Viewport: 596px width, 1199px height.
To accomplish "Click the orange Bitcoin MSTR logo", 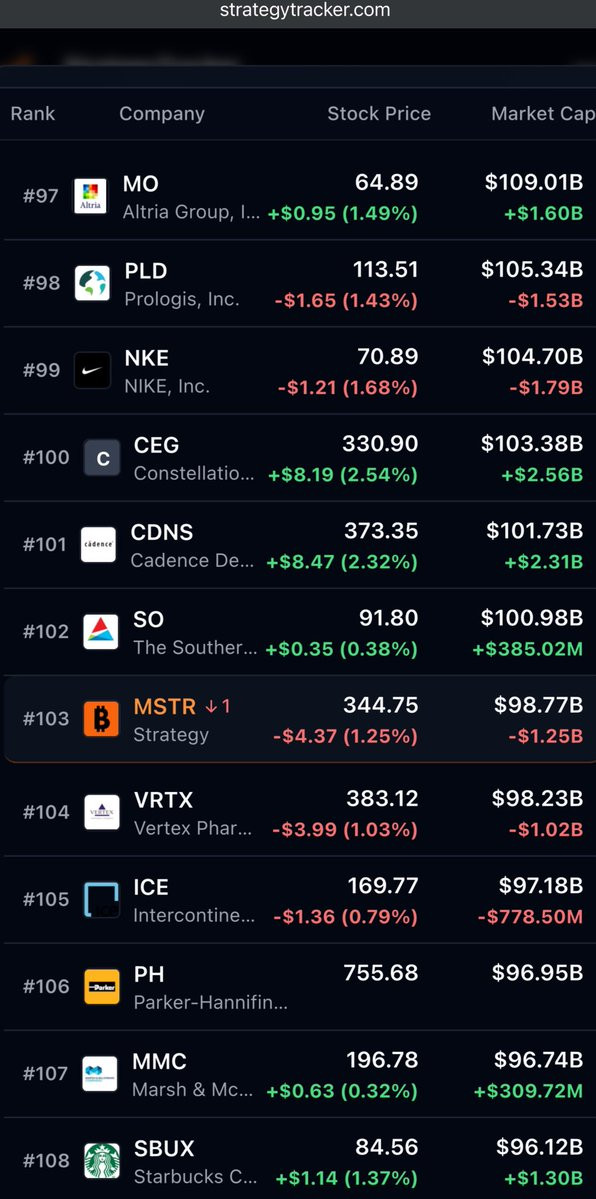I will point(101,719).
